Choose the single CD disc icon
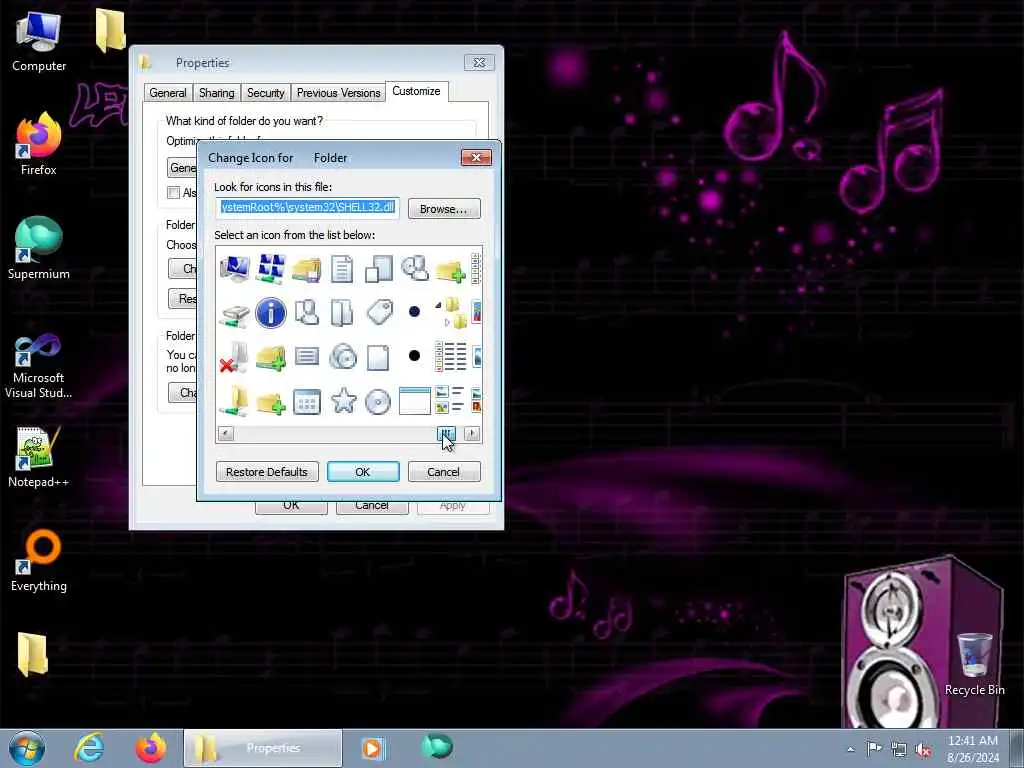 coord(378,402)
